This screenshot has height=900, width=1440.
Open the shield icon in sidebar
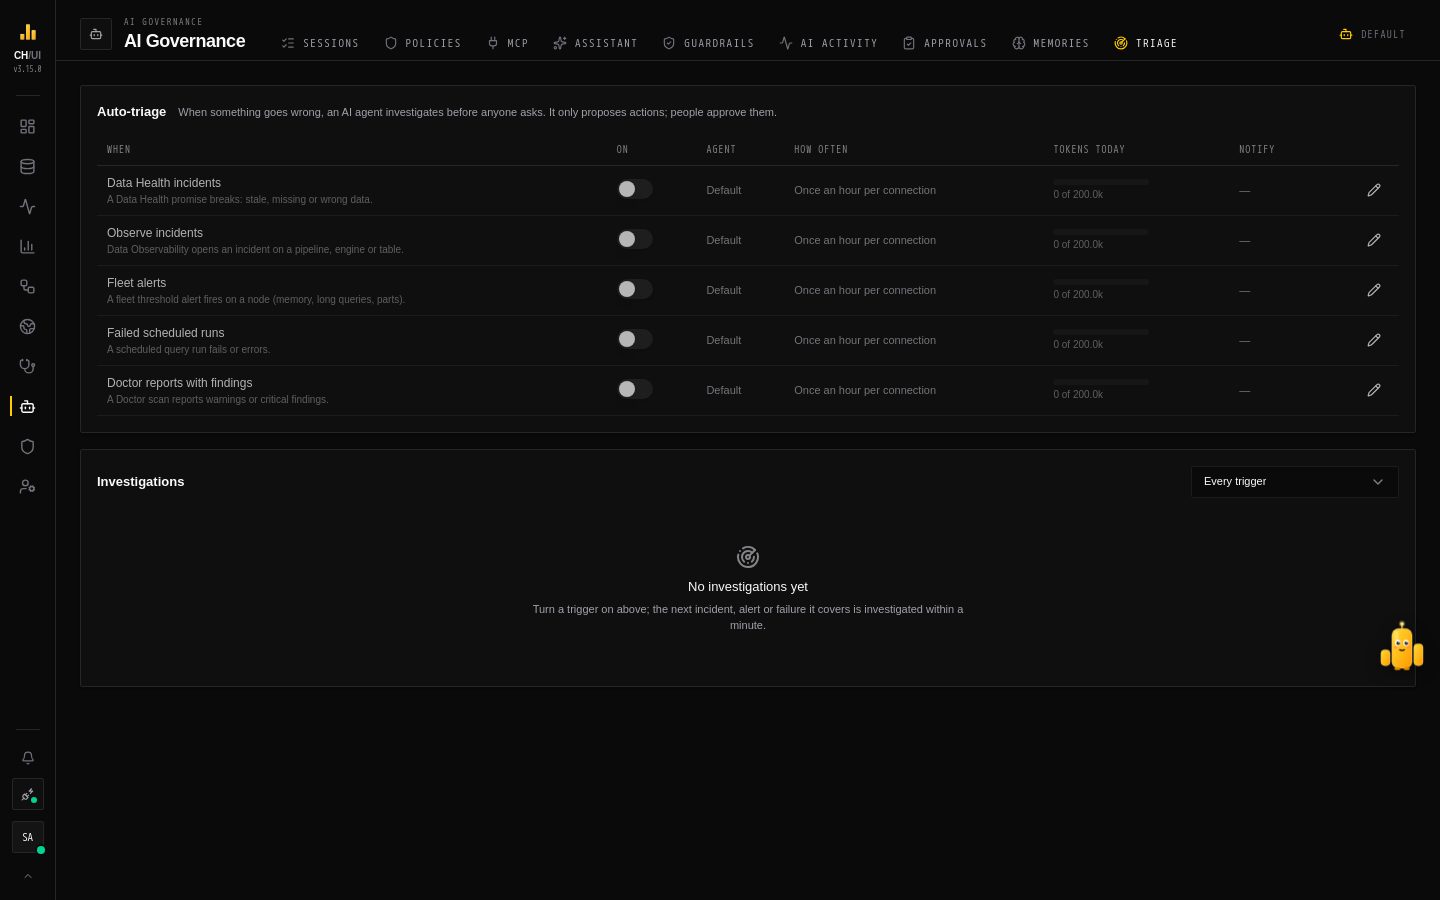(27, 447)
